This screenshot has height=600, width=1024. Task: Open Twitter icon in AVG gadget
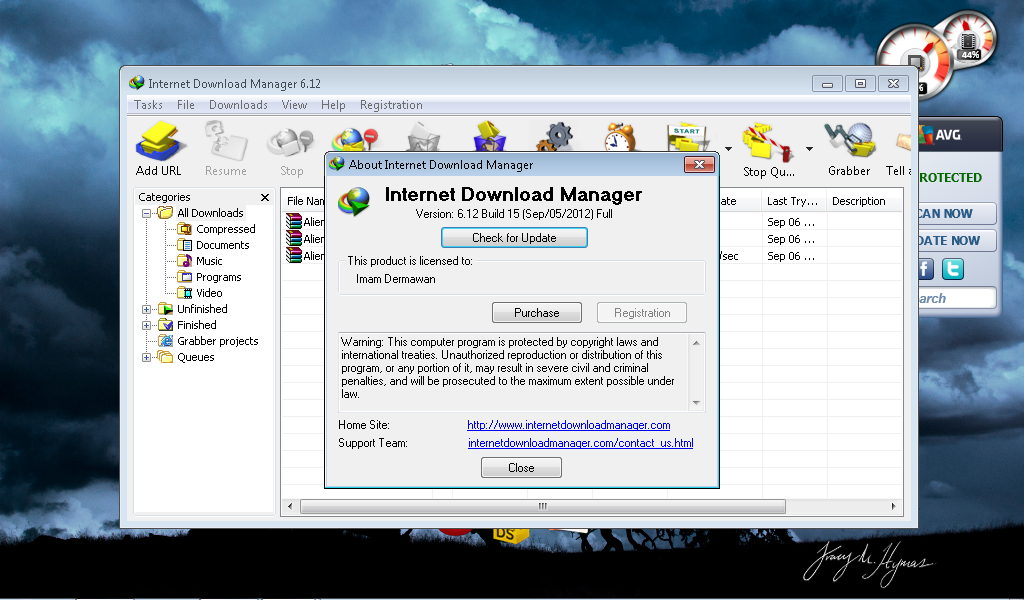(953, 269)
